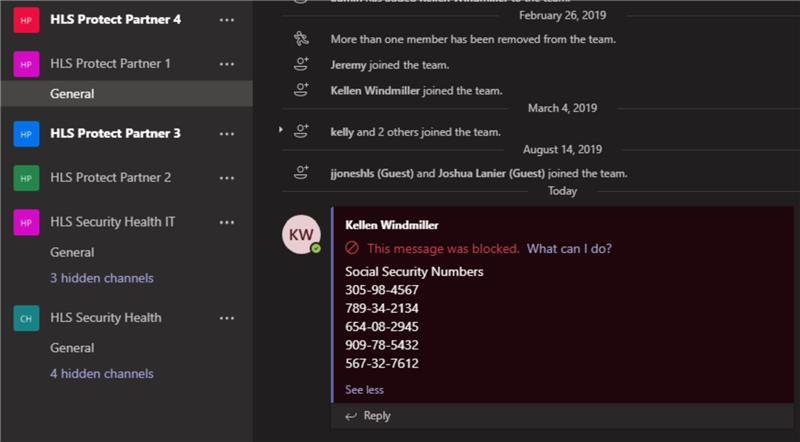Screen dimensions: 800x442
Task: Open General channel under HLS Security Health IT
Action: (x=72, y=252)
